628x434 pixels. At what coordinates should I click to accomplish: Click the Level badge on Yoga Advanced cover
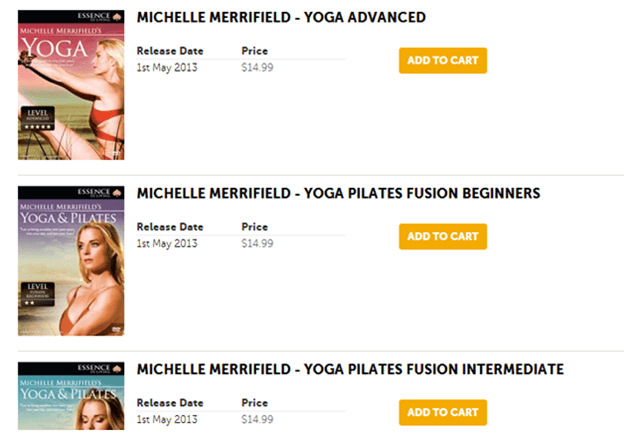click(39, 119)
